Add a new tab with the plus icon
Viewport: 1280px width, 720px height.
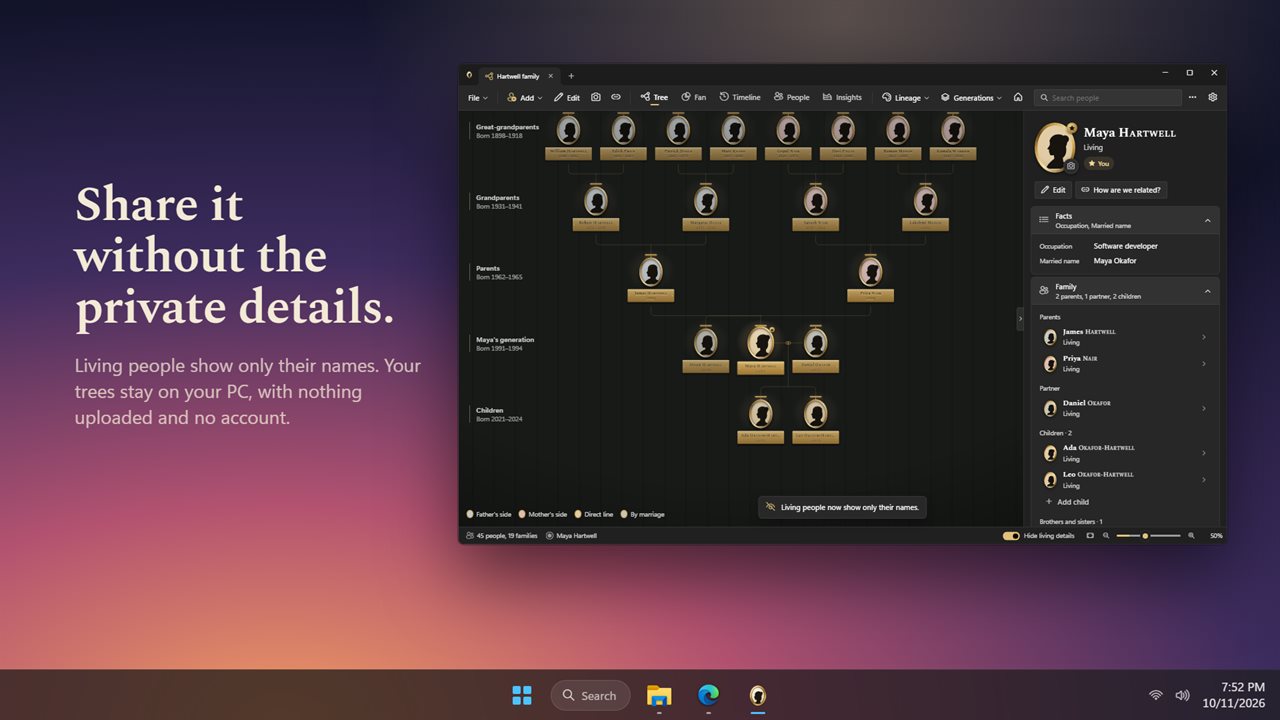571,76
